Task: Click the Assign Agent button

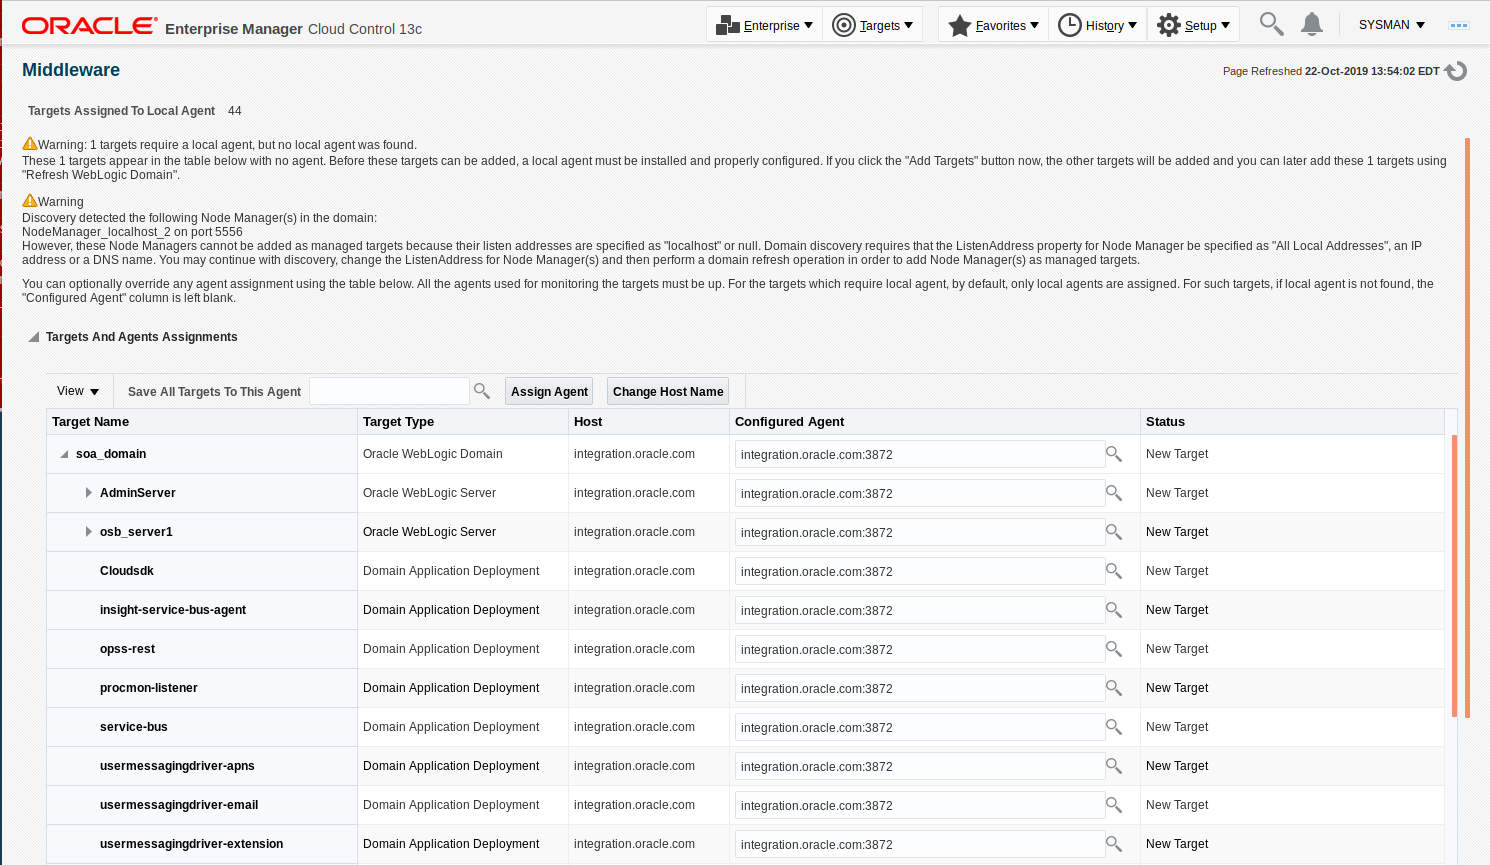Action: click(549, 391)
